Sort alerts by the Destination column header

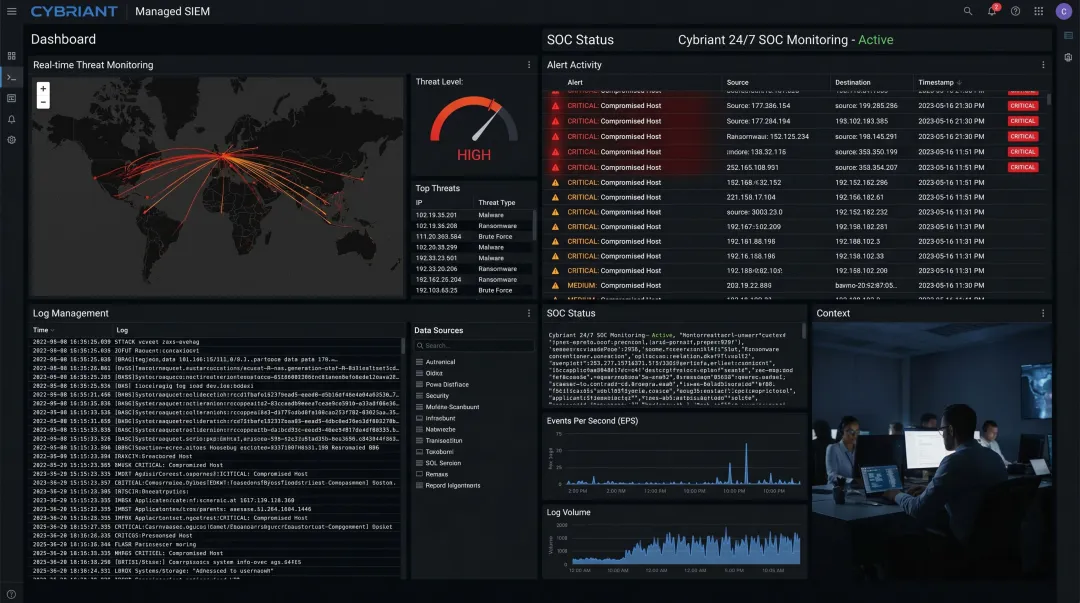[x=853, y=83]
